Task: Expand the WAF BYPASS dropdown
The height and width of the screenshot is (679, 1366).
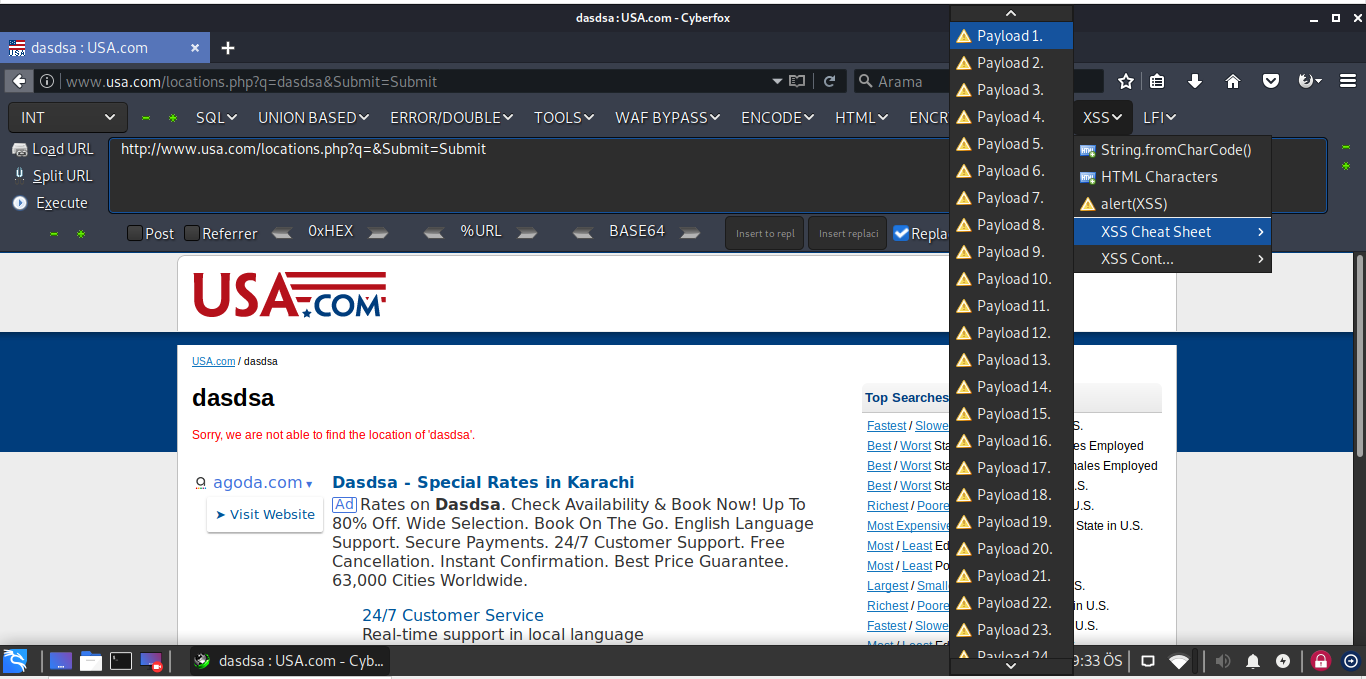Action: point(667,117)
